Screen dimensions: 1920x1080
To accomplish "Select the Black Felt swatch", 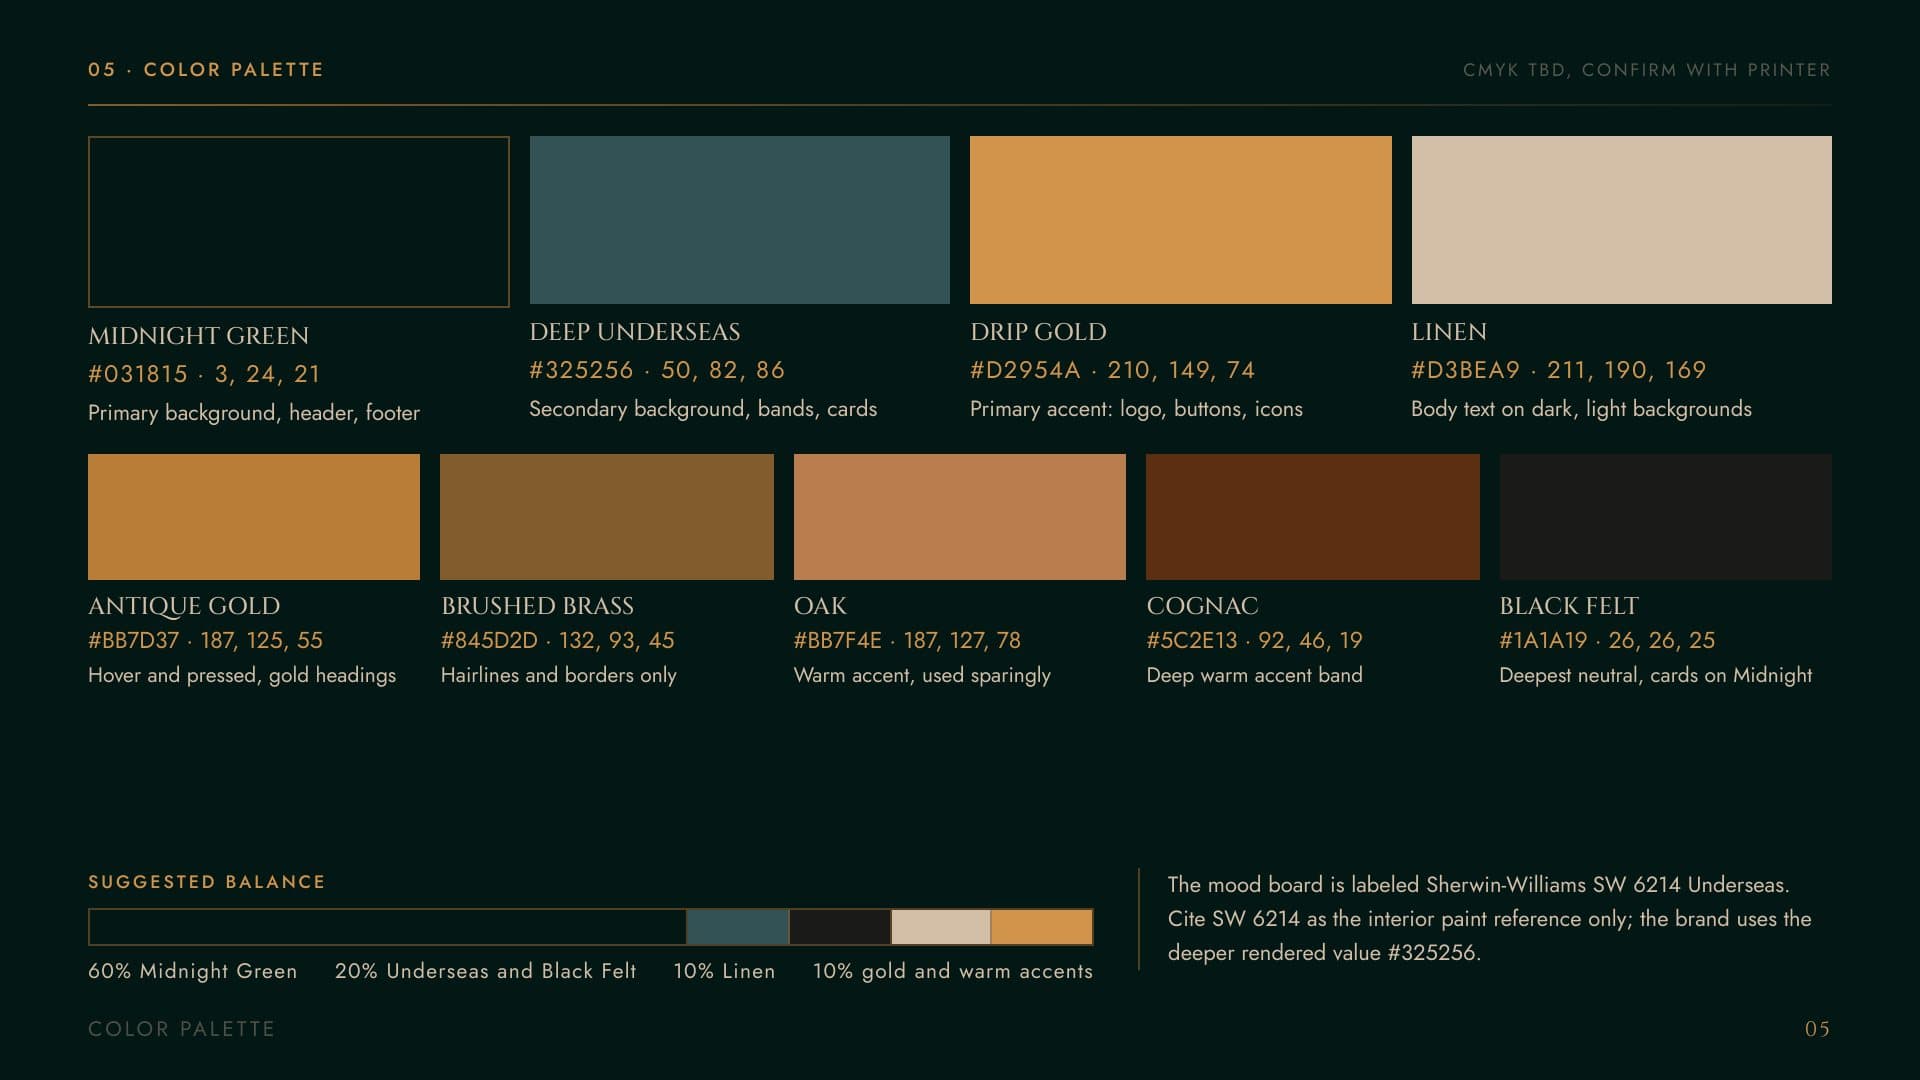I will coord(1665,517).
